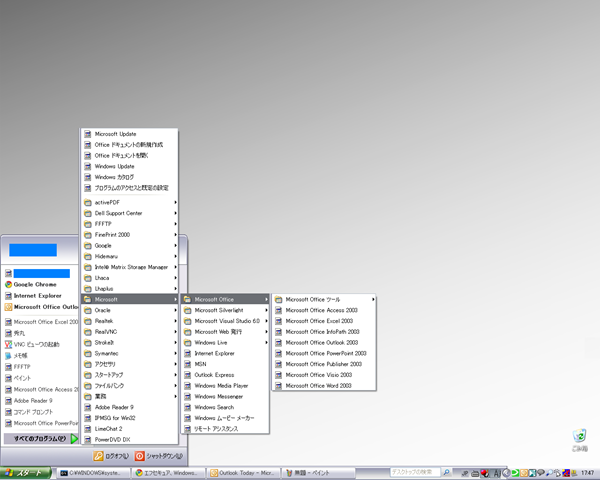The height and width of the screenshot is (480, 600).
Task: Click the FFFTP folder icon
Action: tap(88, 224)
